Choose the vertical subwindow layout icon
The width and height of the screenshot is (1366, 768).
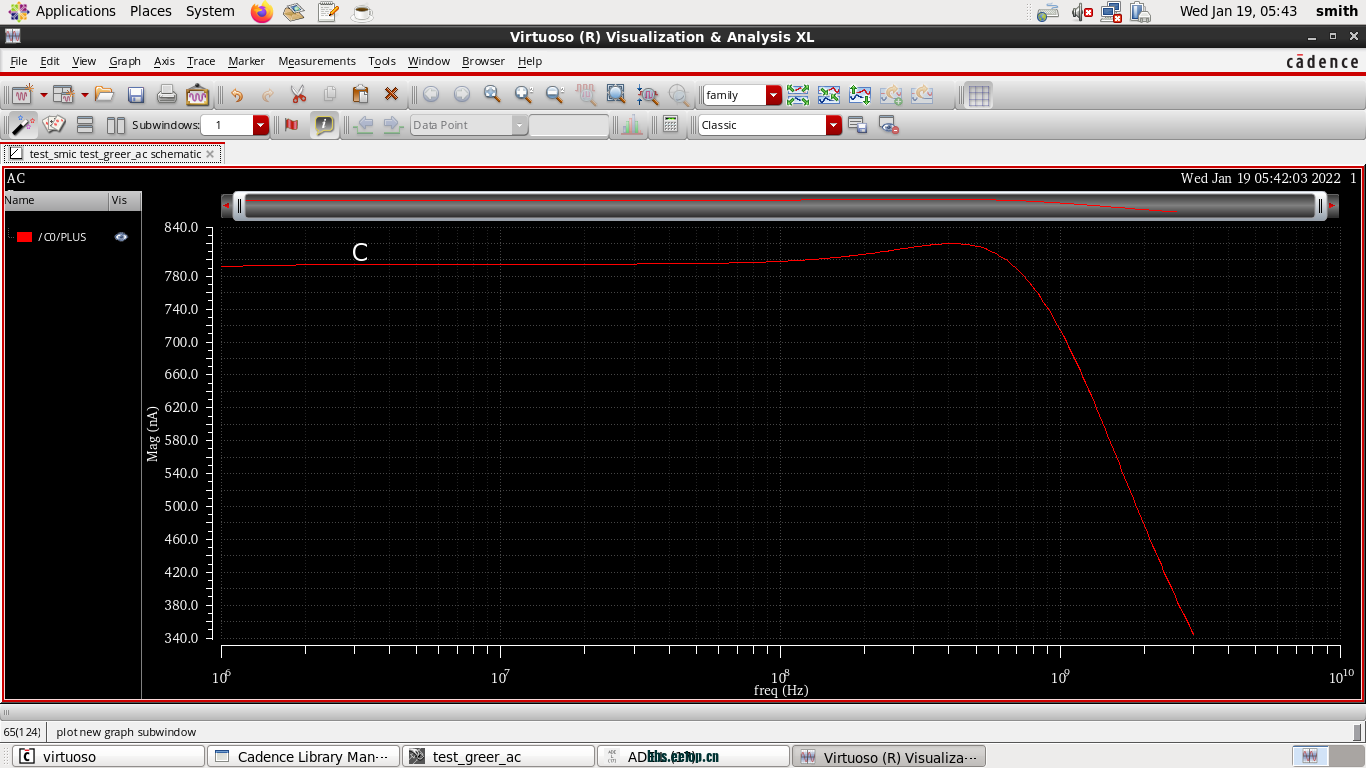pyautogui.click(x=116, y=125)
